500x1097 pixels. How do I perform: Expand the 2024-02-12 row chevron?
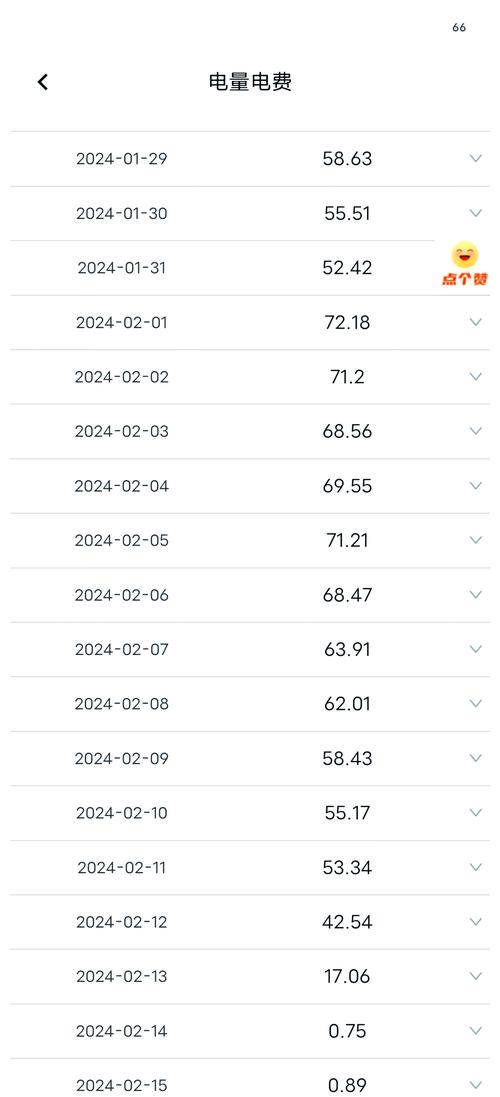476,921
